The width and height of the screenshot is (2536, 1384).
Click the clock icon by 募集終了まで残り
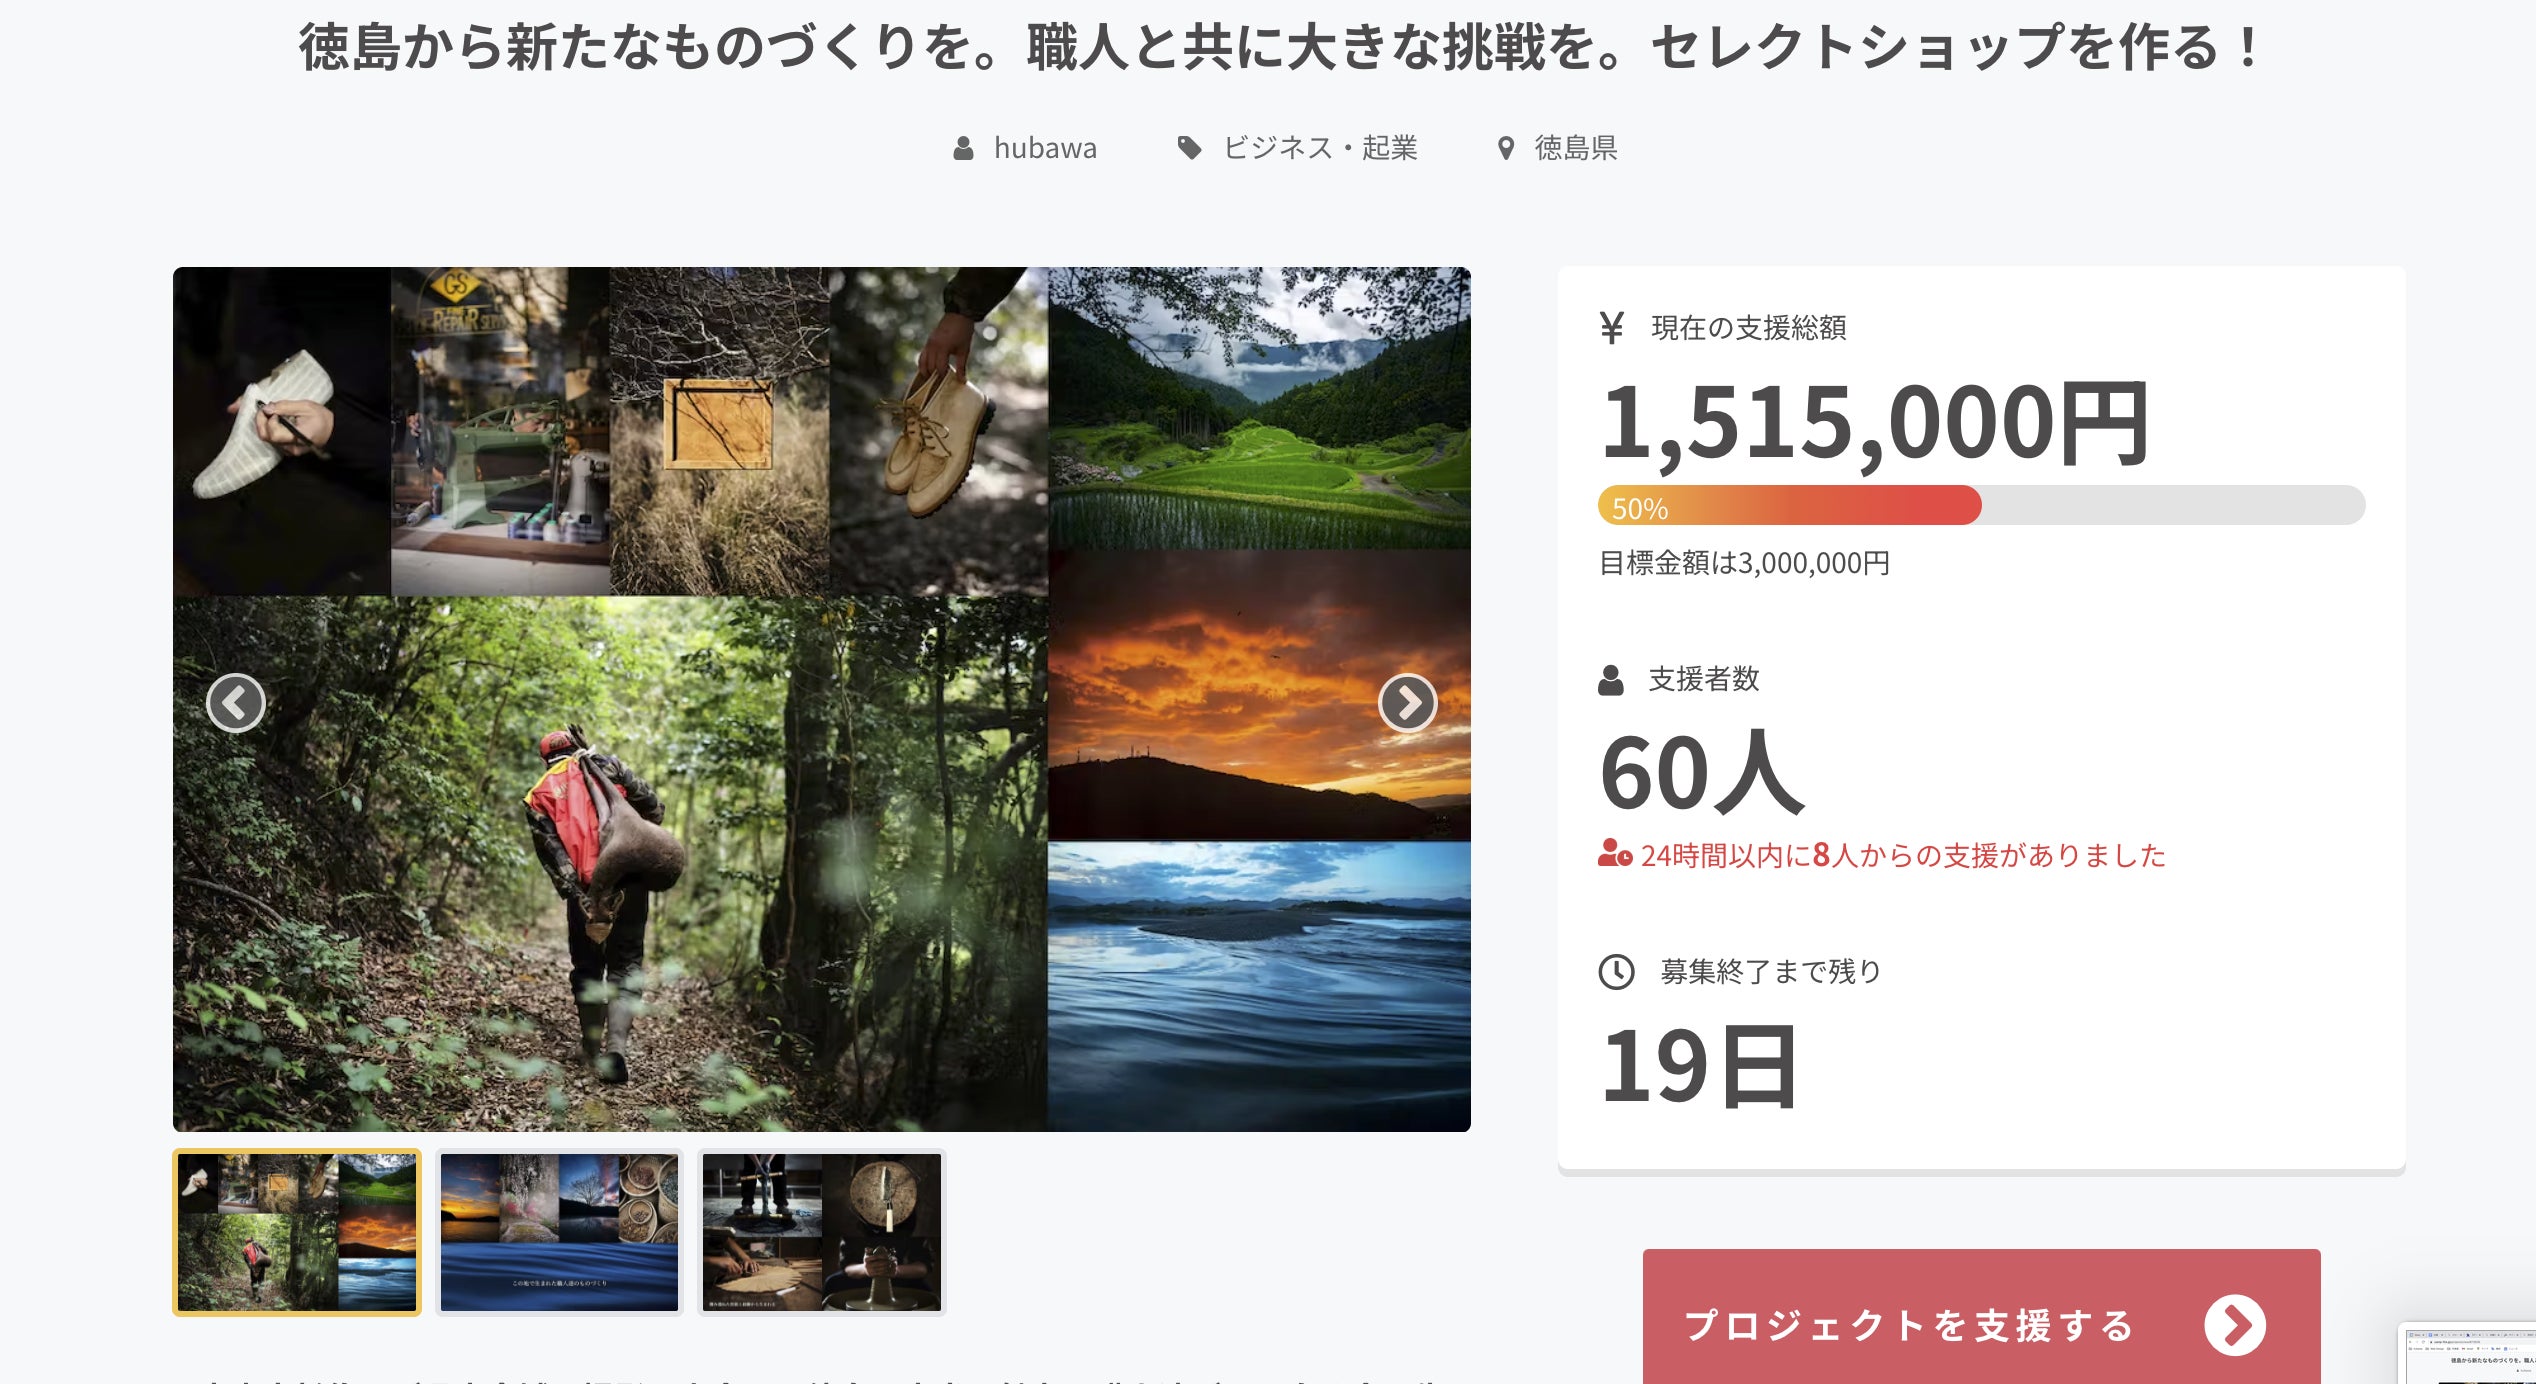tap(1616, 971)
